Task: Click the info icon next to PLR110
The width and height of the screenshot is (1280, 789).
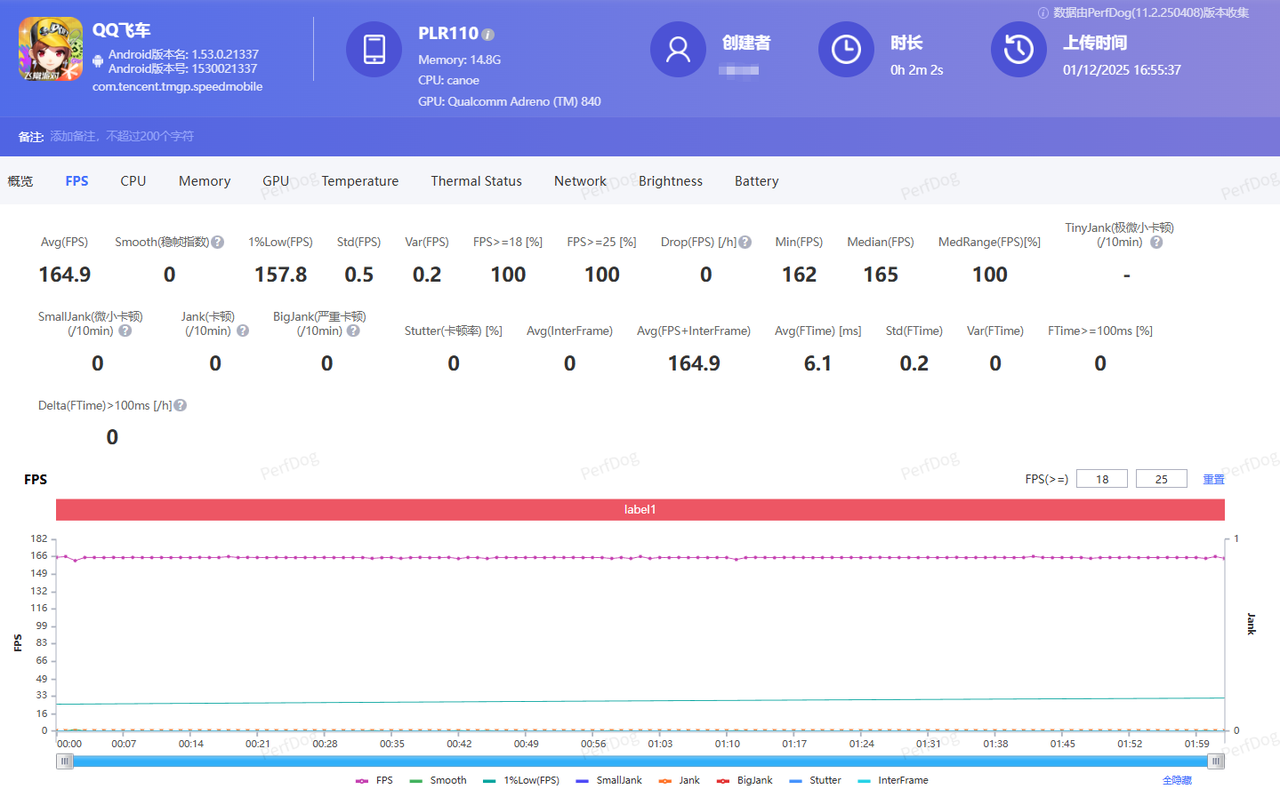Action: (489, 35)
